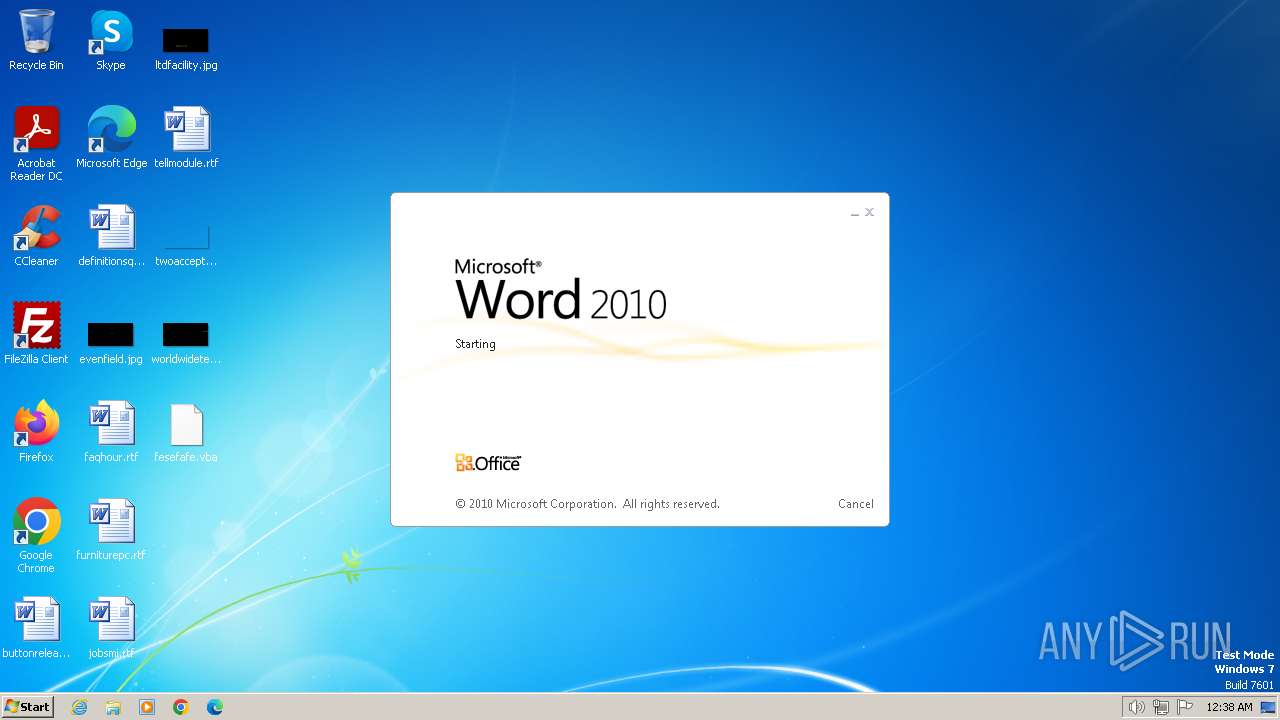This screenshot has width=1280, height=720.
Task: Open Internet Explorer from taskbar
Action: 80,707
